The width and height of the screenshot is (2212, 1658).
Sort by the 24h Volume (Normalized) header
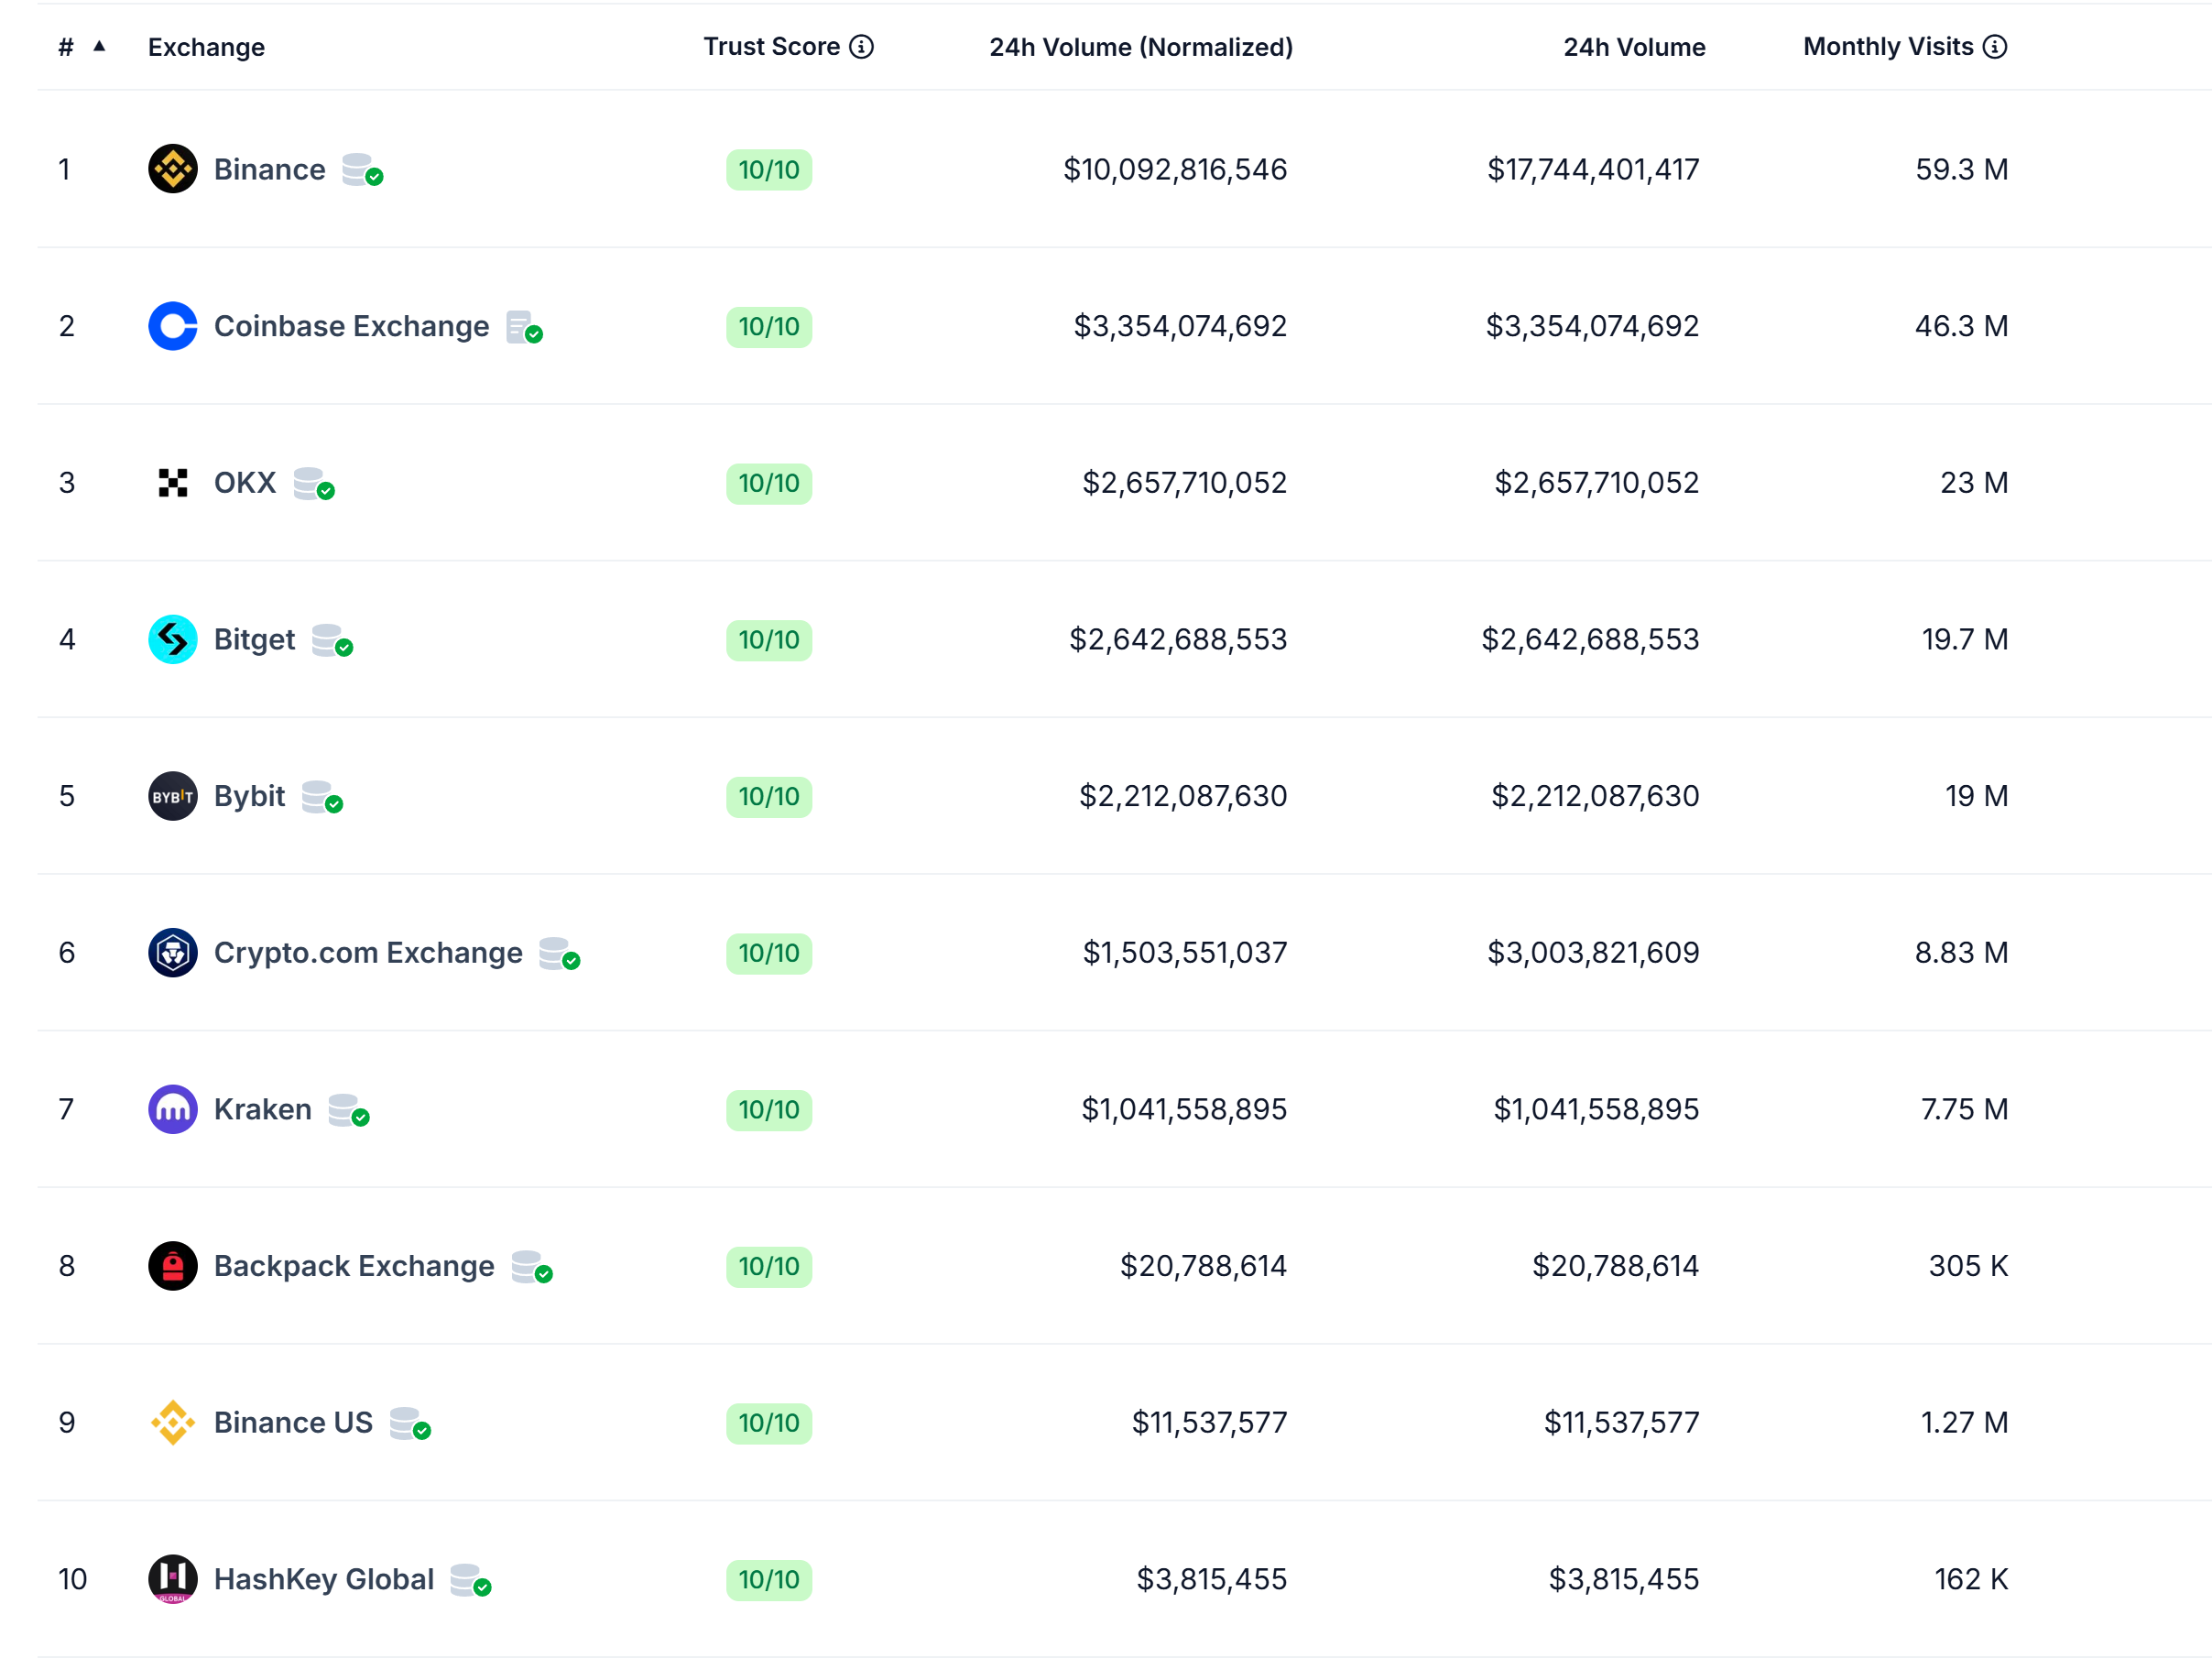[1140, 47]
